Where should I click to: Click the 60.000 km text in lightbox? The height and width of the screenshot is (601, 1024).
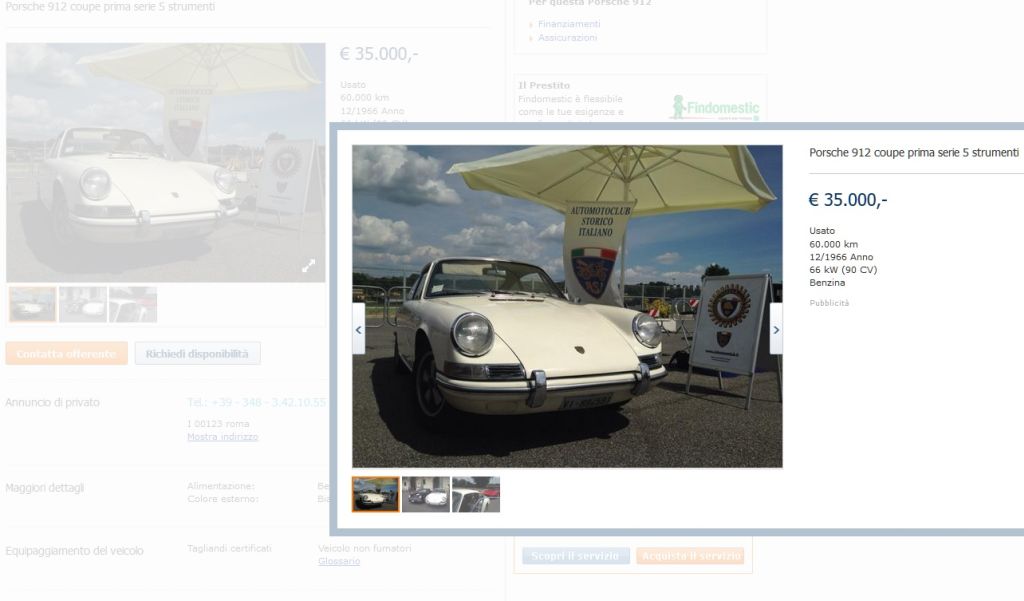click(833, 244)
